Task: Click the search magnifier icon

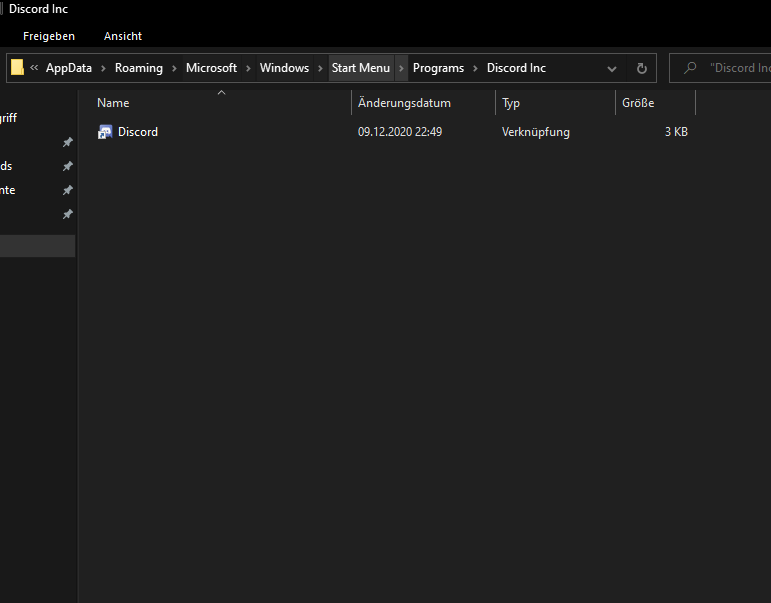Action: pos(690,68)
